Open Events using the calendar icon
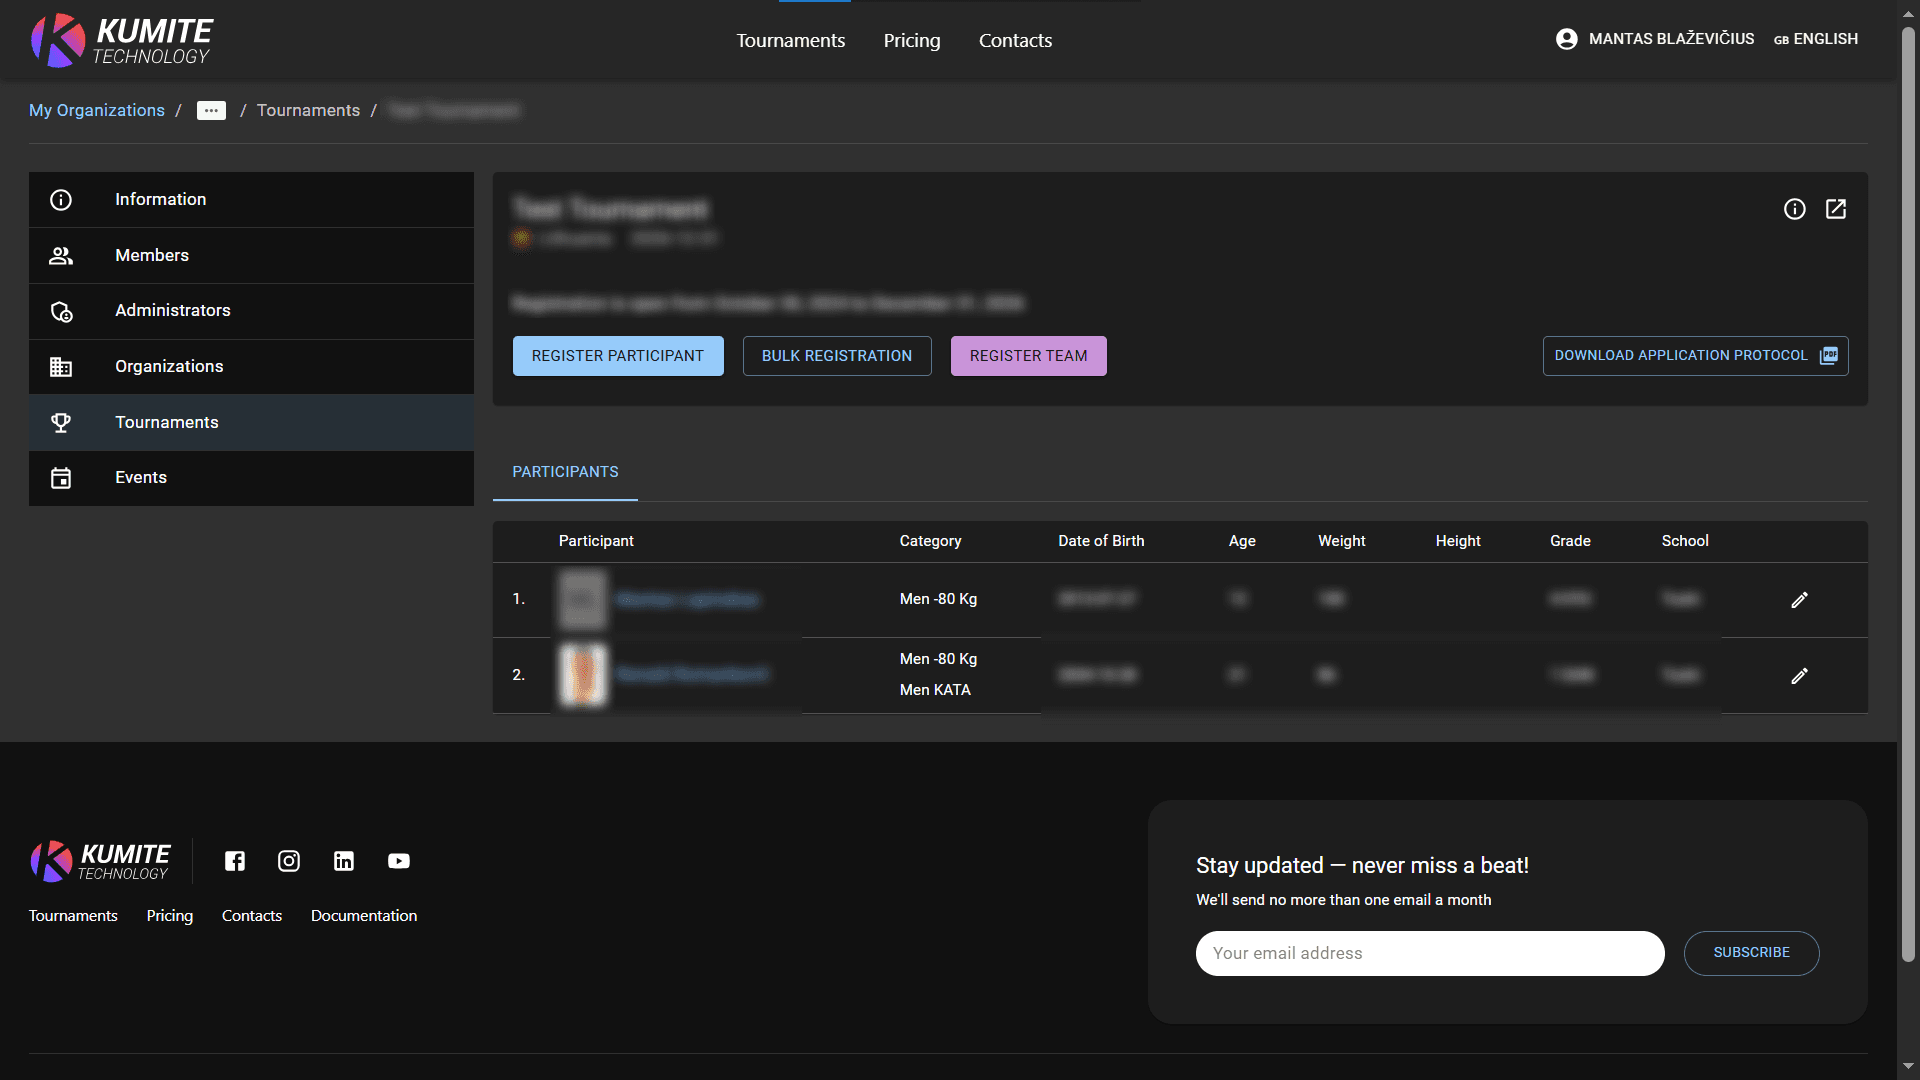Image resolution: width=1920 pixels, height=1080 pixels. 61,478
